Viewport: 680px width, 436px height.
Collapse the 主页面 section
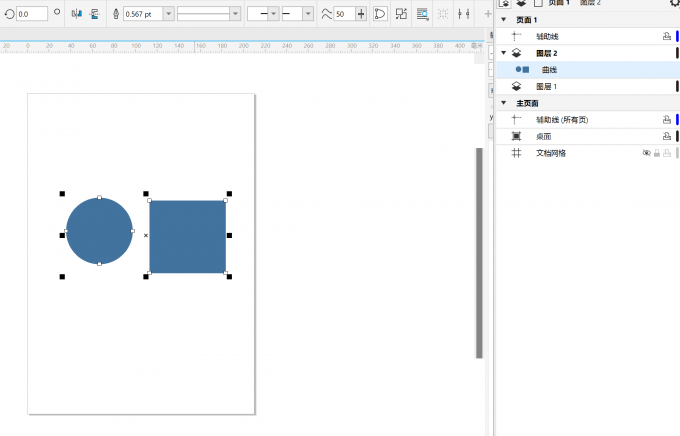click(503, 103)
